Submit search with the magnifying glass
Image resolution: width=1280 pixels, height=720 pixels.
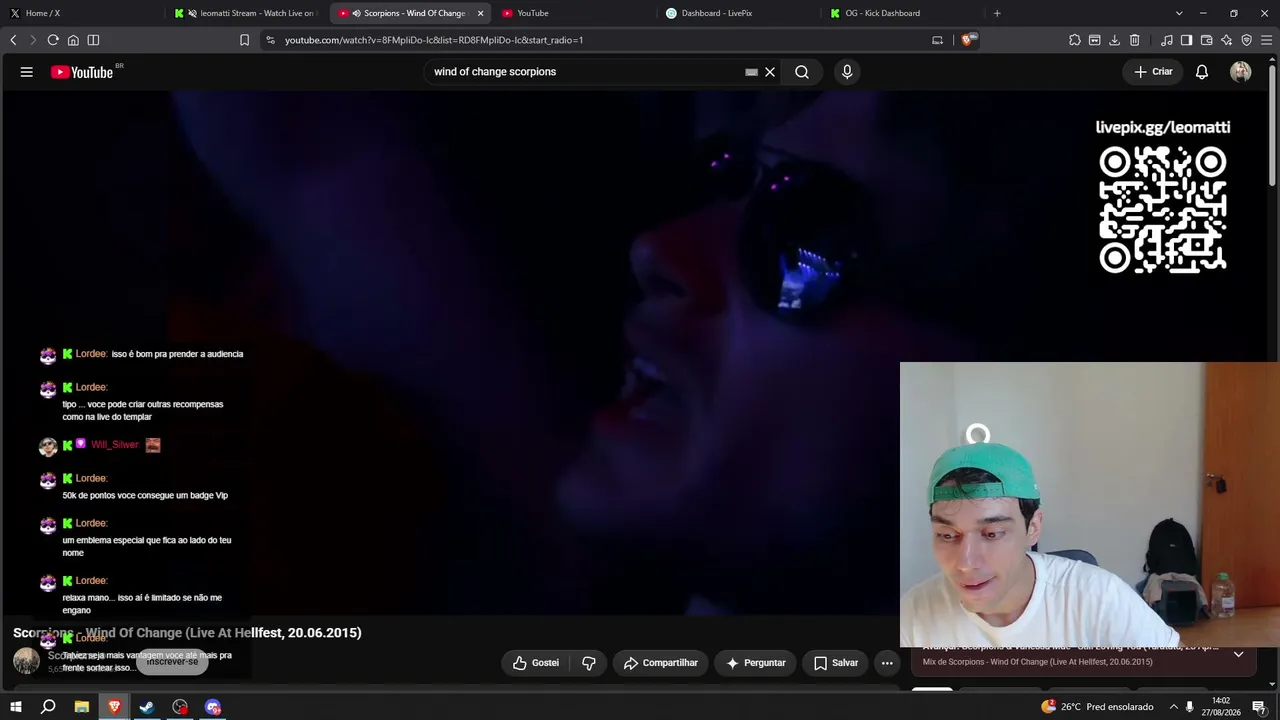(x=802, y=72)
